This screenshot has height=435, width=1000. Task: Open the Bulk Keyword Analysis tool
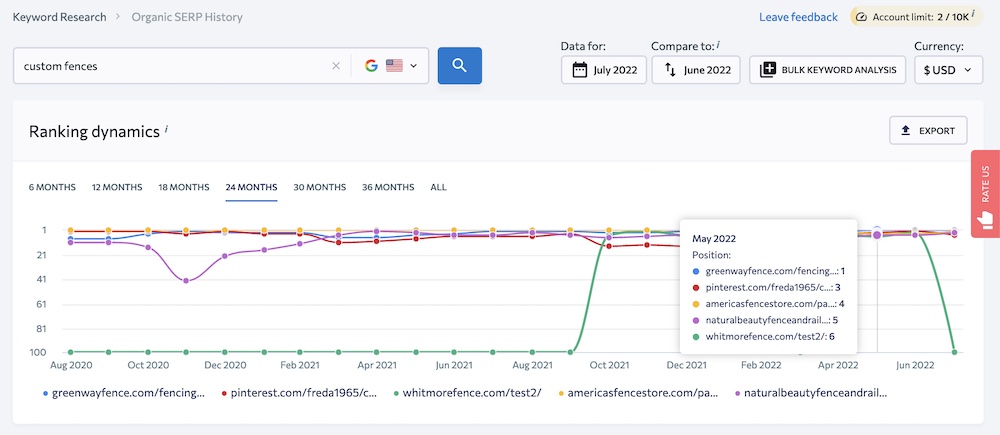pos(828,70)
